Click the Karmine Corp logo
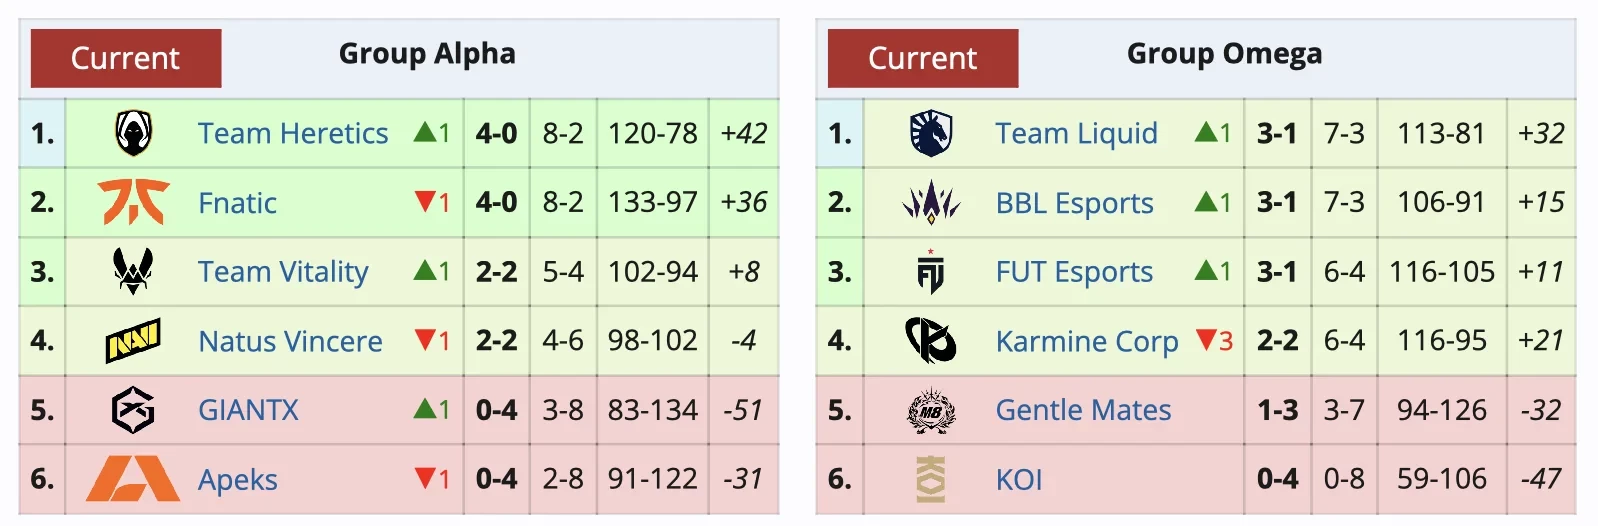 pyautogui.click(x=931, y=341)
